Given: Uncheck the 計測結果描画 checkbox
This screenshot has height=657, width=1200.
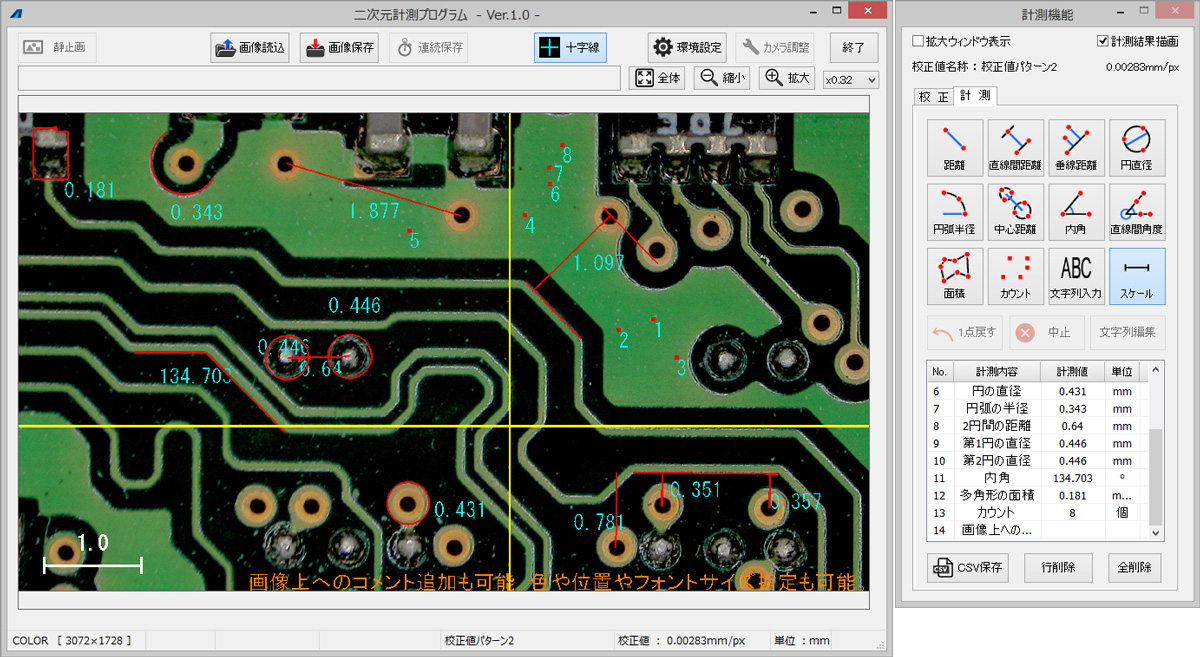Looking at the screenshot, I should coord(1103,42).
